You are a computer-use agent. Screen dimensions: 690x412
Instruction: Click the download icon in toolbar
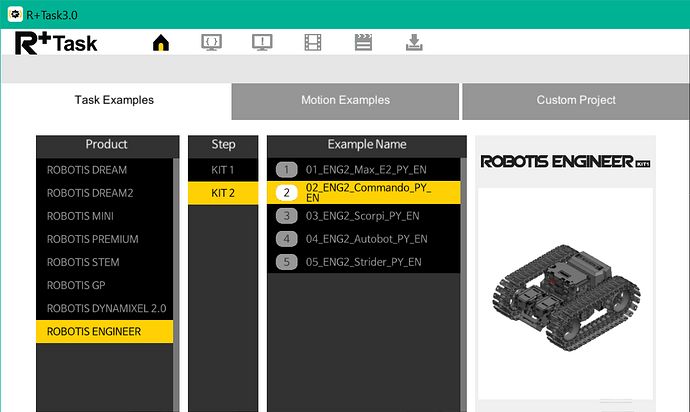tap(414, 43)
